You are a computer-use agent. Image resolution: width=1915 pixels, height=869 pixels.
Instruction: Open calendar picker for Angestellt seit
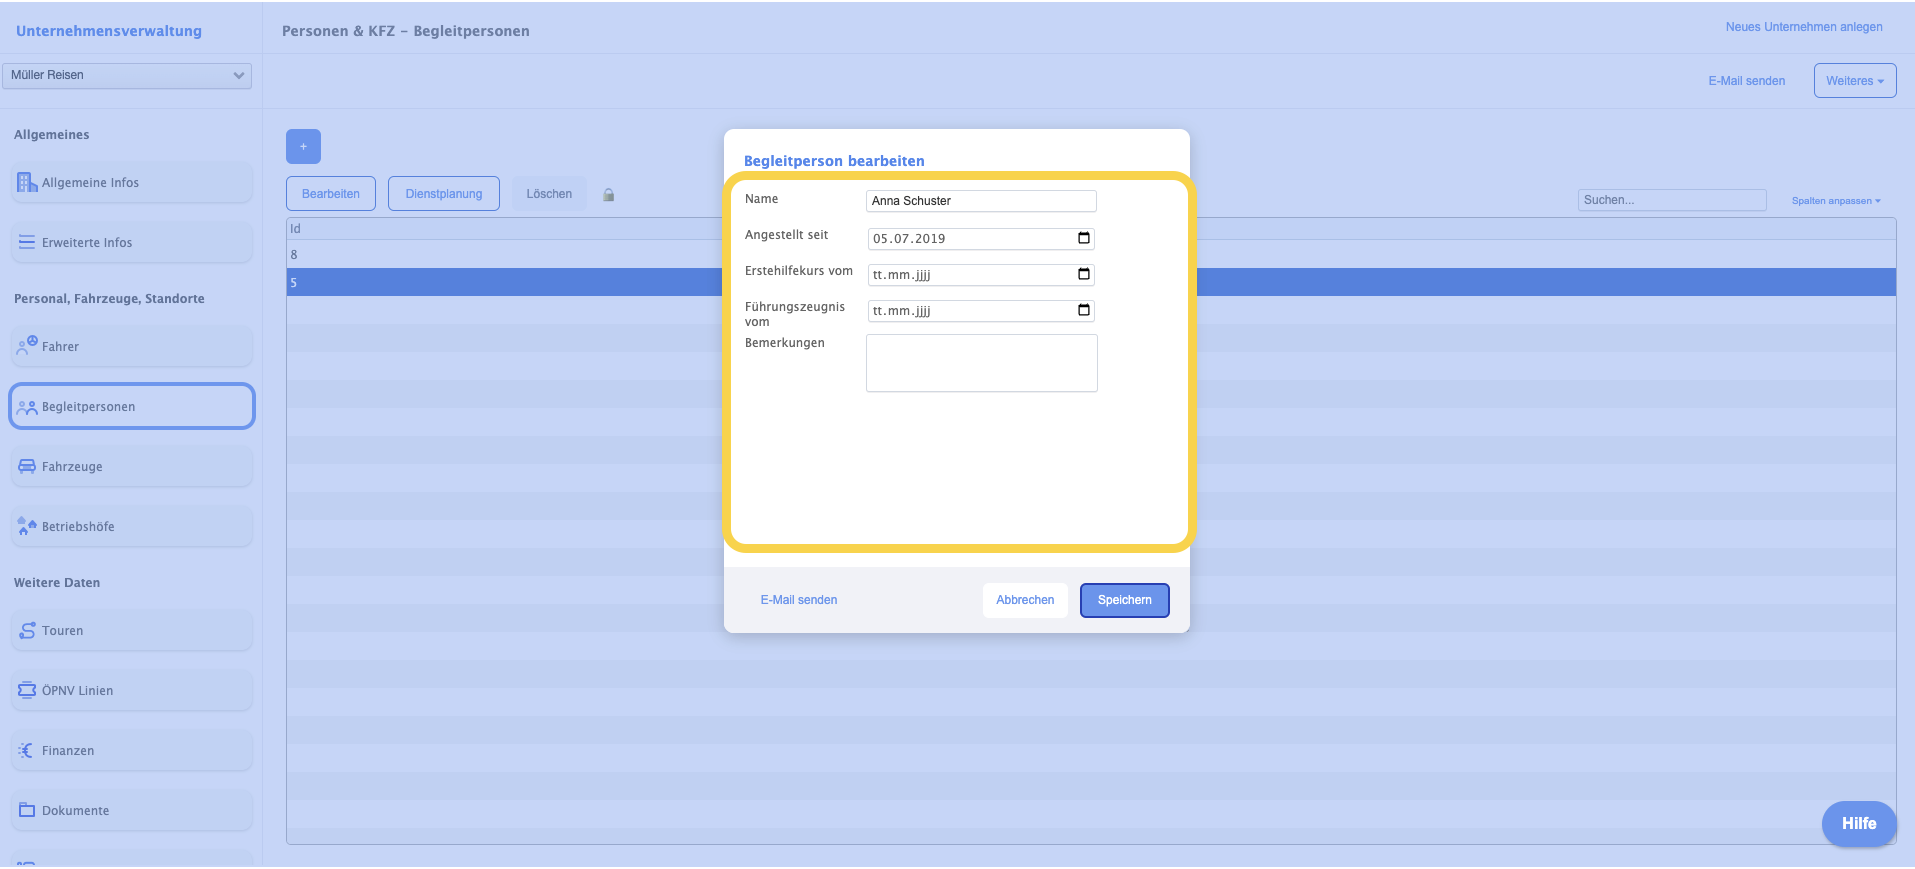point(1084,238)
